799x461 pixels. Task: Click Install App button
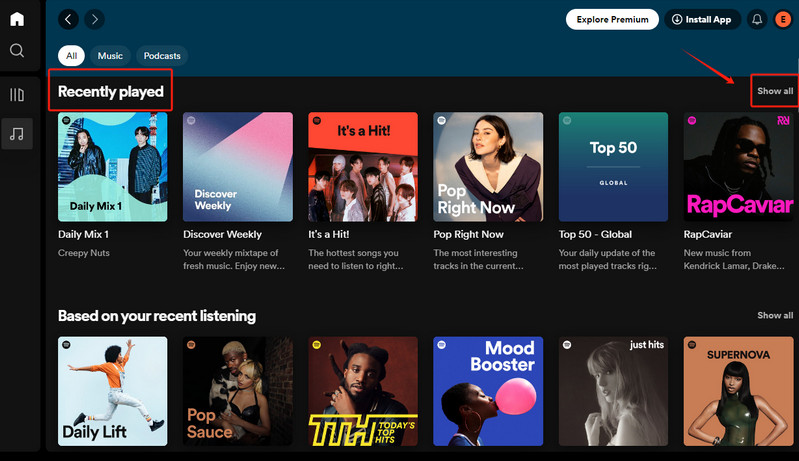point(702,19)
